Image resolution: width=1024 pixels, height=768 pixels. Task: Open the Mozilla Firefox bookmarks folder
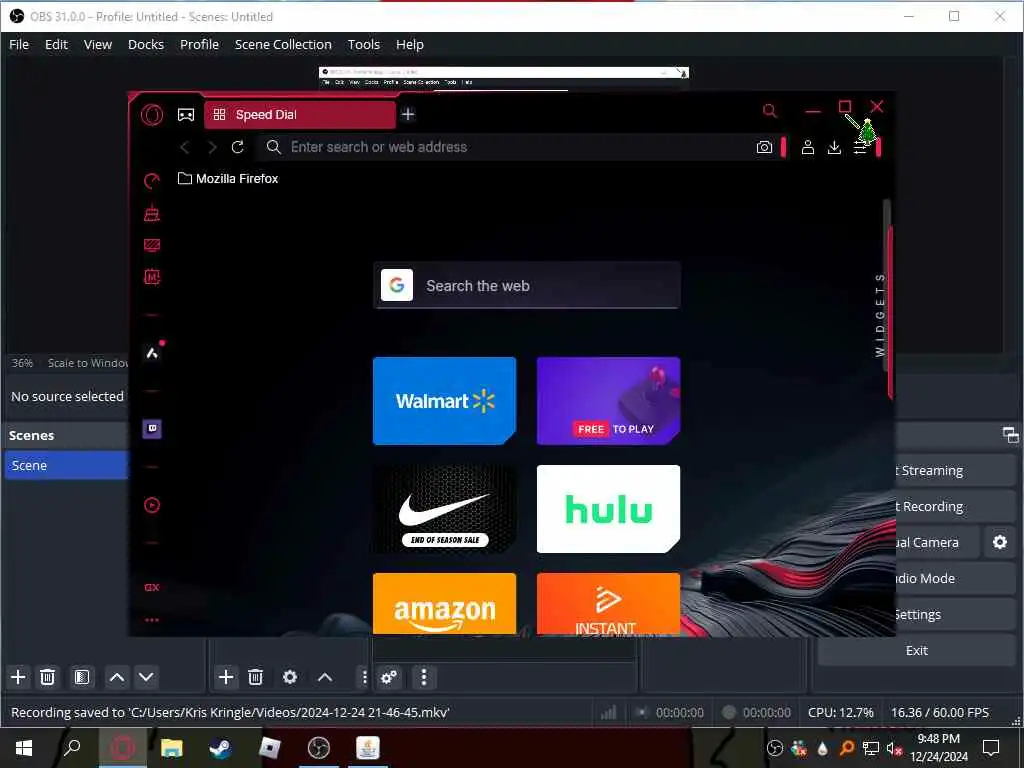[x=228, y=178]
